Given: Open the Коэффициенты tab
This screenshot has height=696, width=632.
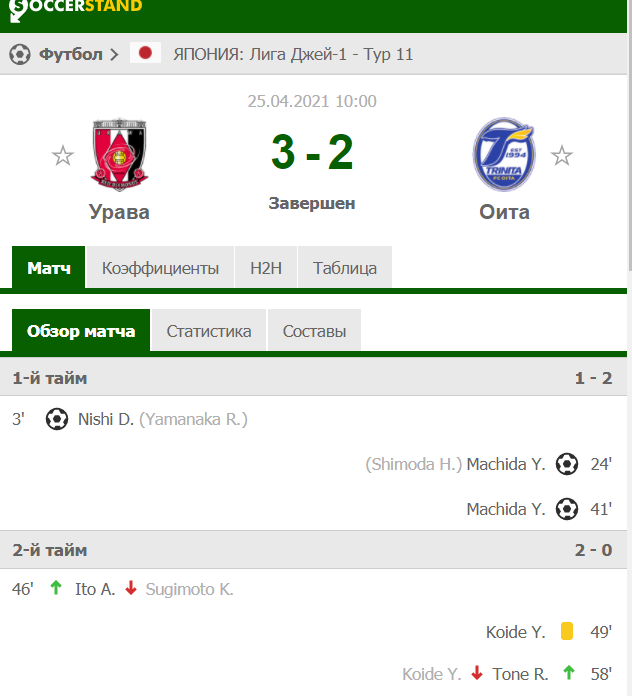Looking at the screenshot, I should pos(160,268).
